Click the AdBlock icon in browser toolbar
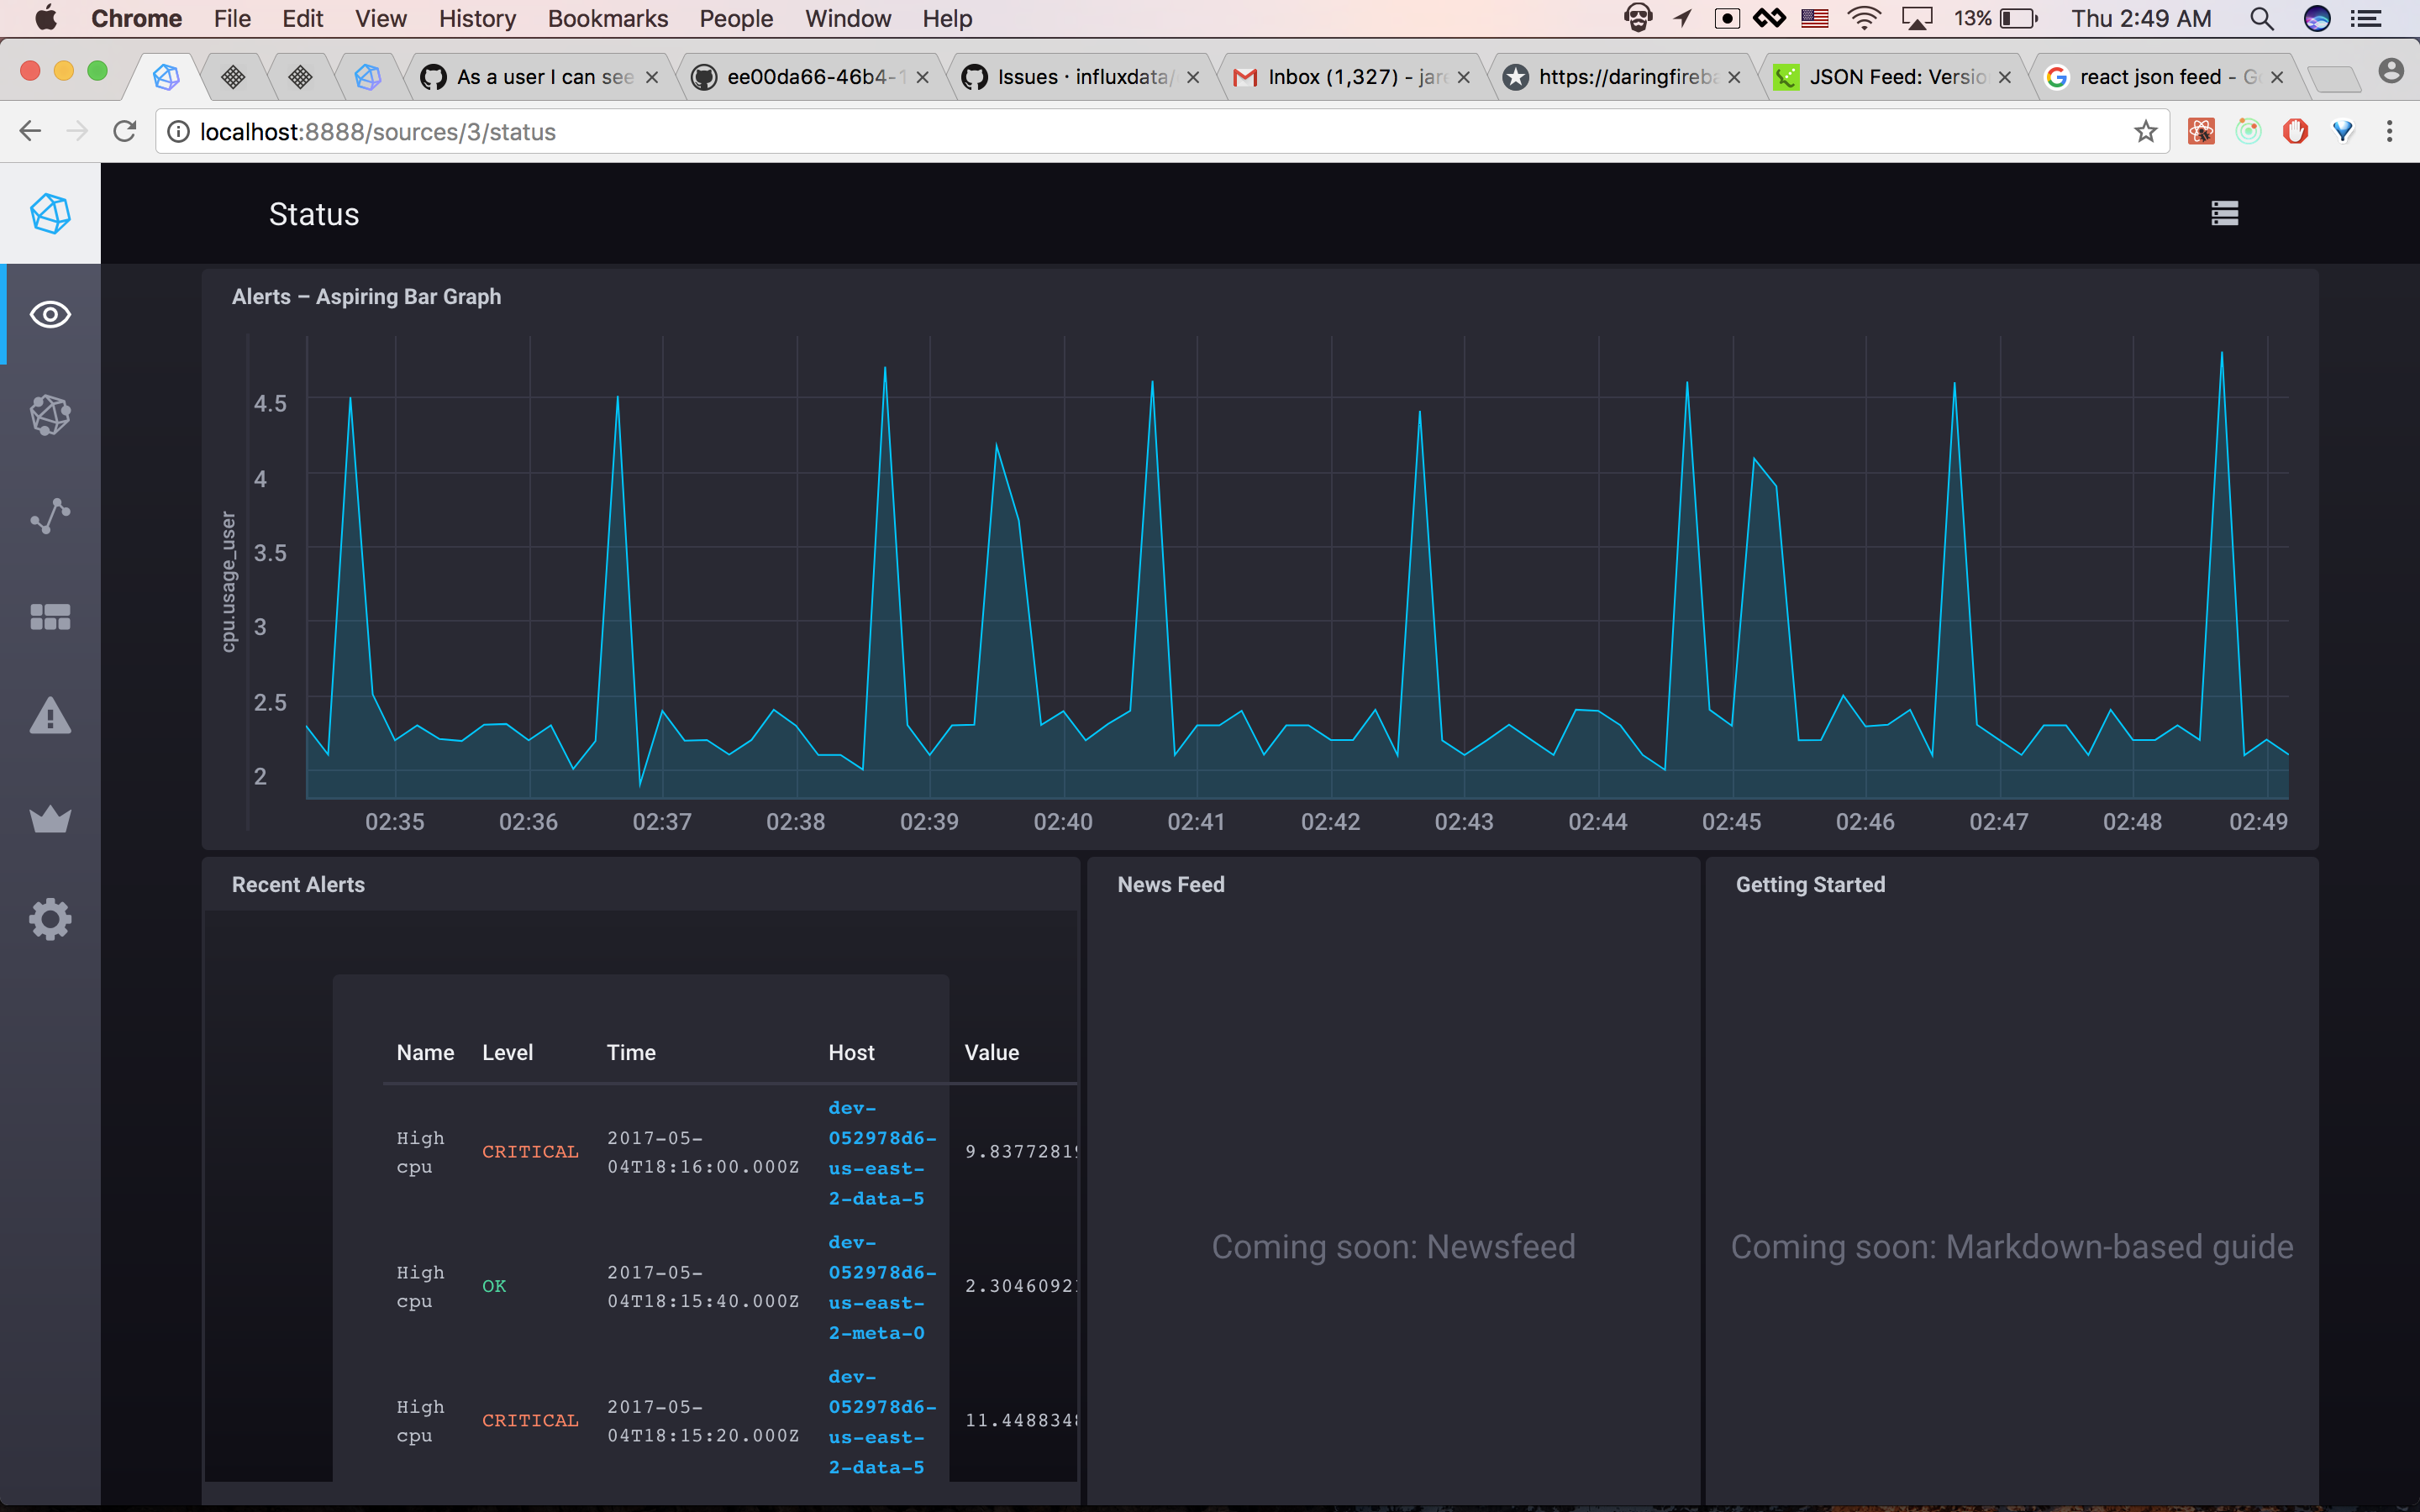 [x=2296, y=131]
